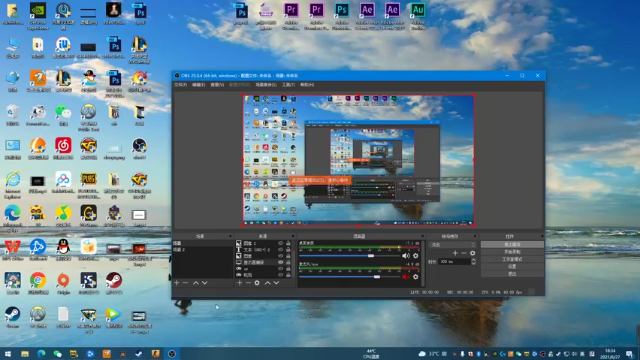Screen dimensions: 640x360
Task: Float the Audio Mixer dock via header icon
Action: click(422, 236)
